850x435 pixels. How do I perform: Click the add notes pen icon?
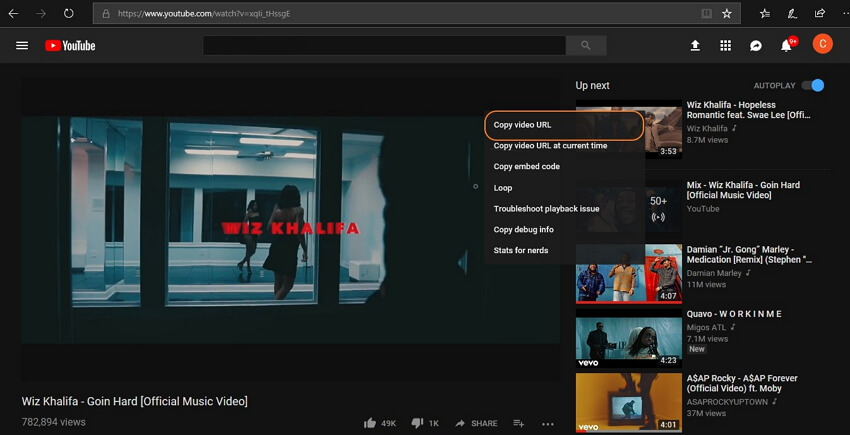coord(792,14)
